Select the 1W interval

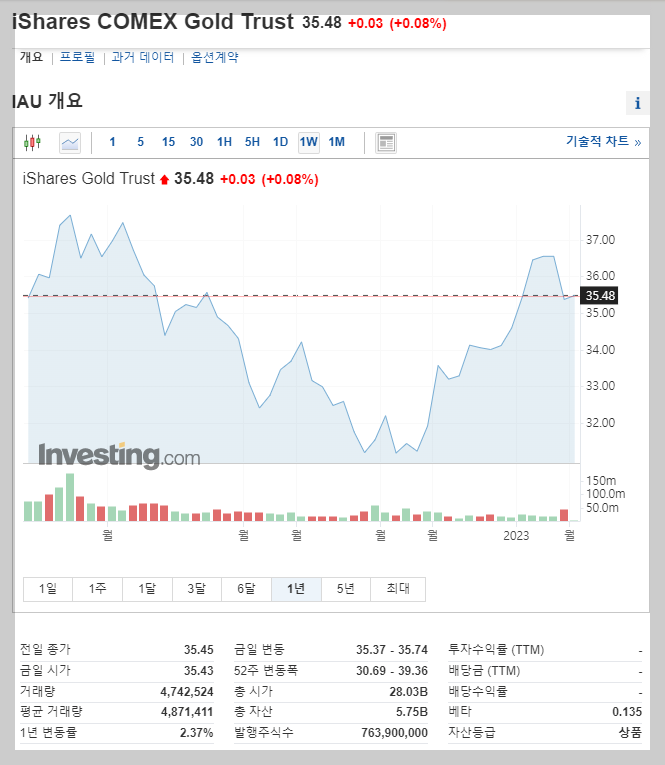click(309, 142)
